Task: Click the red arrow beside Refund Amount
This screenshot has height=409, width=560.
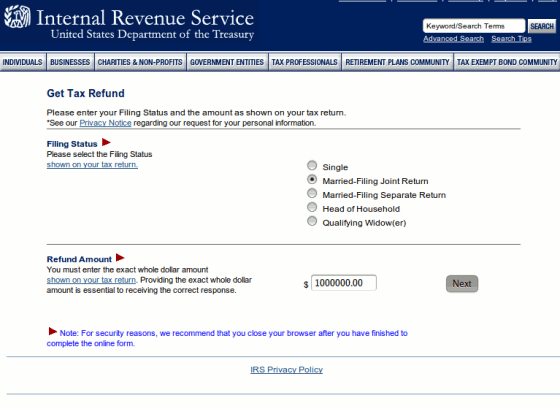Action: (120, 258)
